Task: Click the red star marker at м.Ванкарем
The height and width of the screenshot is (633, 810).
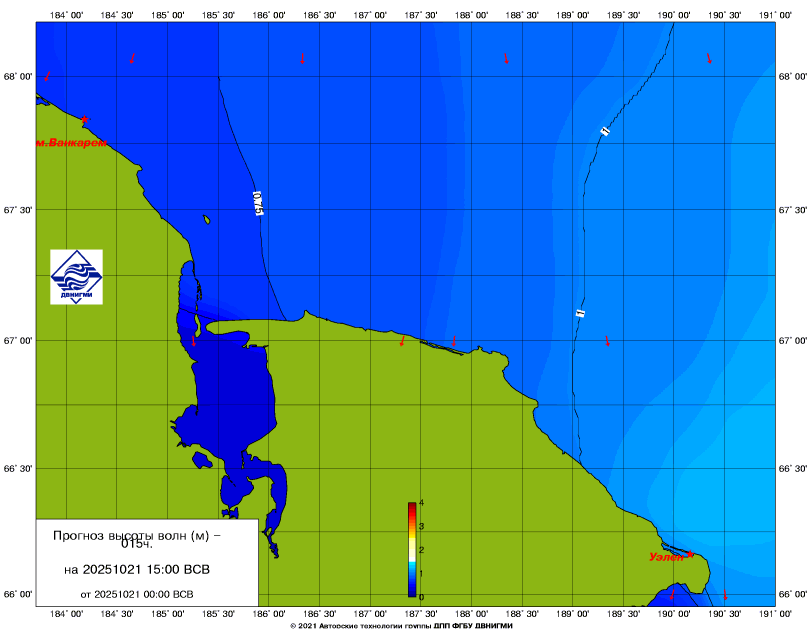Action: point(85,119)
